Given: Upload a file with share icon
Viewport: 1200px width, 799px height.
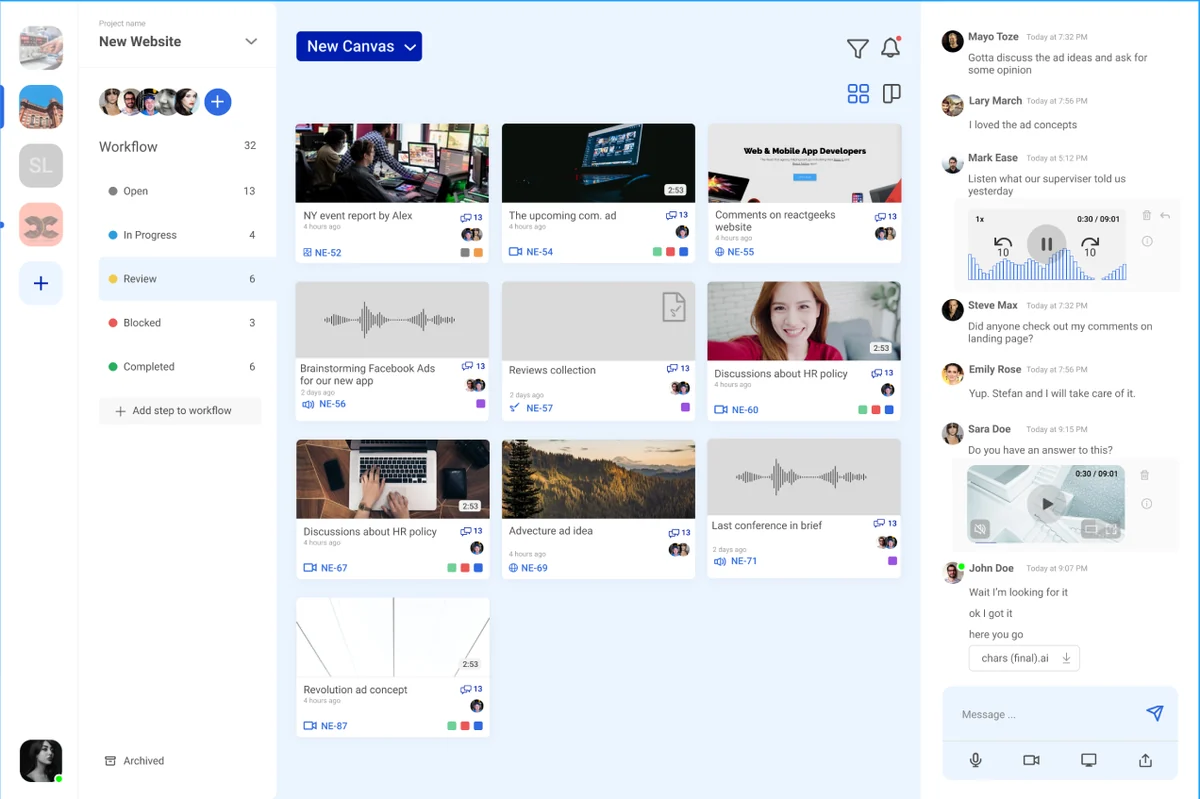Looking at the screenshot, I should pyautogui.click(x=1146, y=760).
